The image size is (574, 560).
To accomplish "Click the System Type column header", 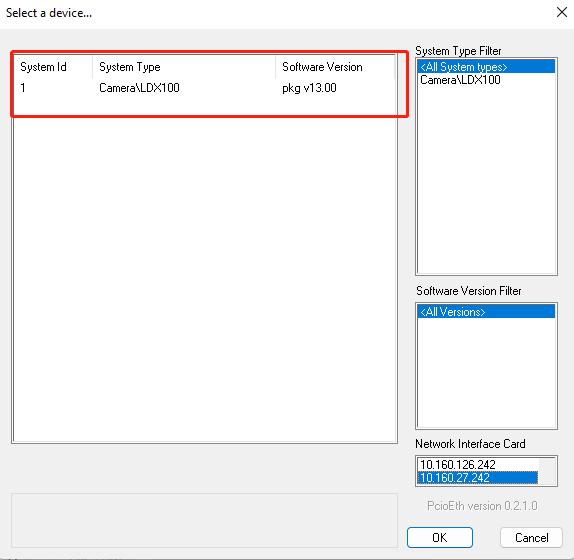I will (x=184, y=67).
